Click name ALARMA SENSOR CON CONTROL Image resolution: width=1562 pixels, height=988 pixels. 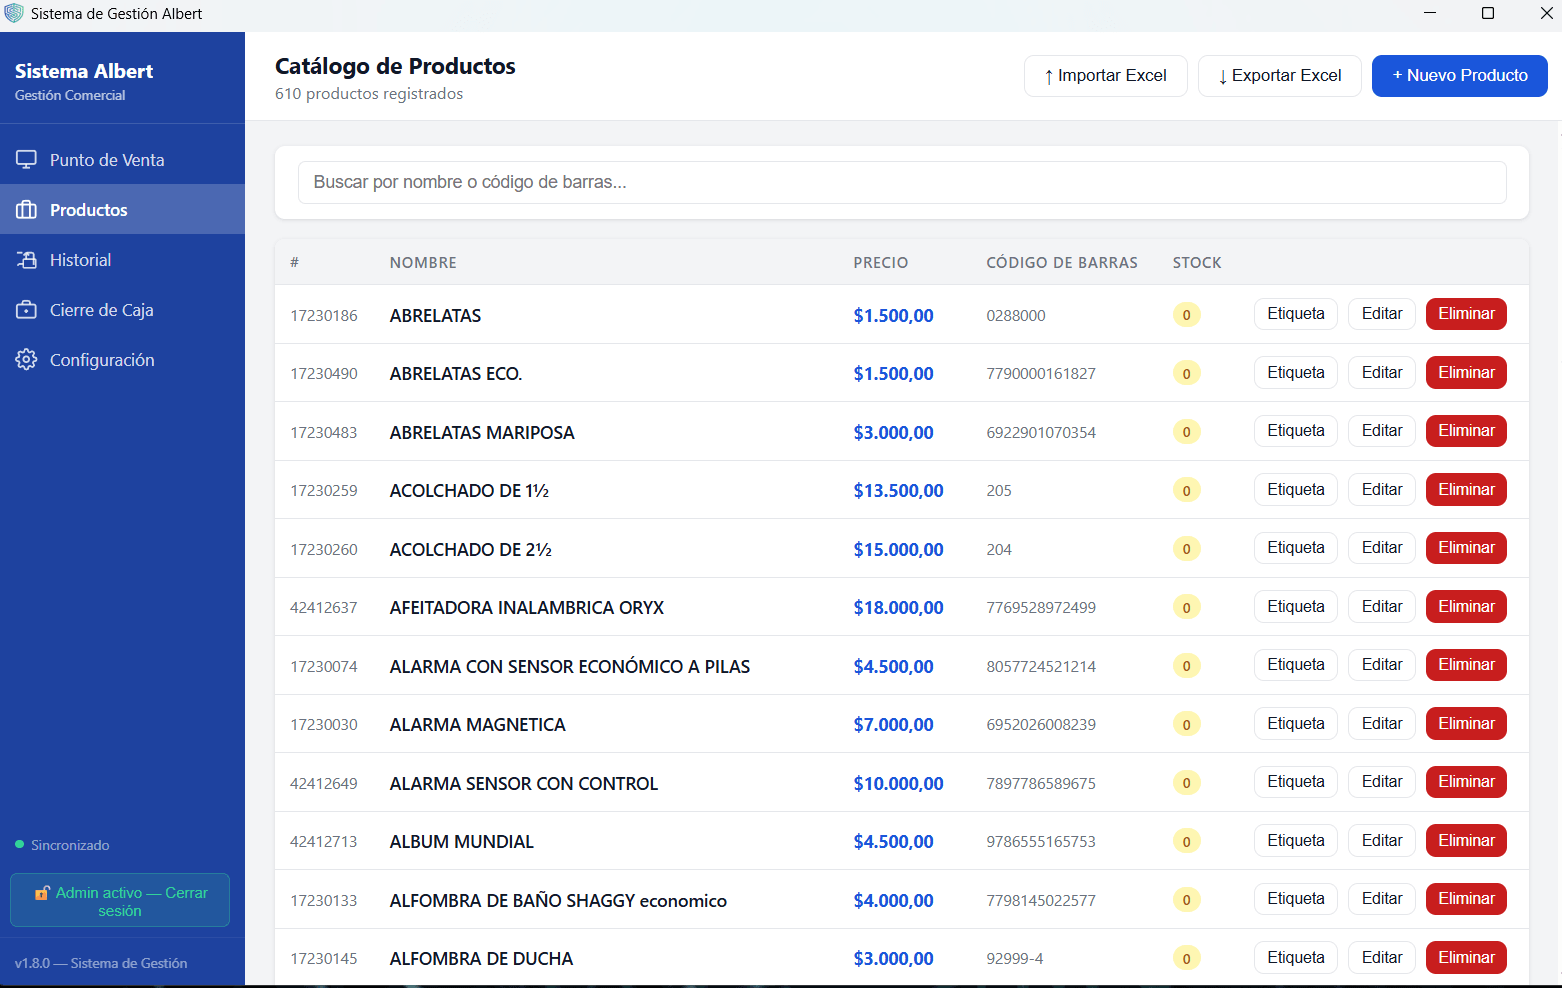(524, 783)
